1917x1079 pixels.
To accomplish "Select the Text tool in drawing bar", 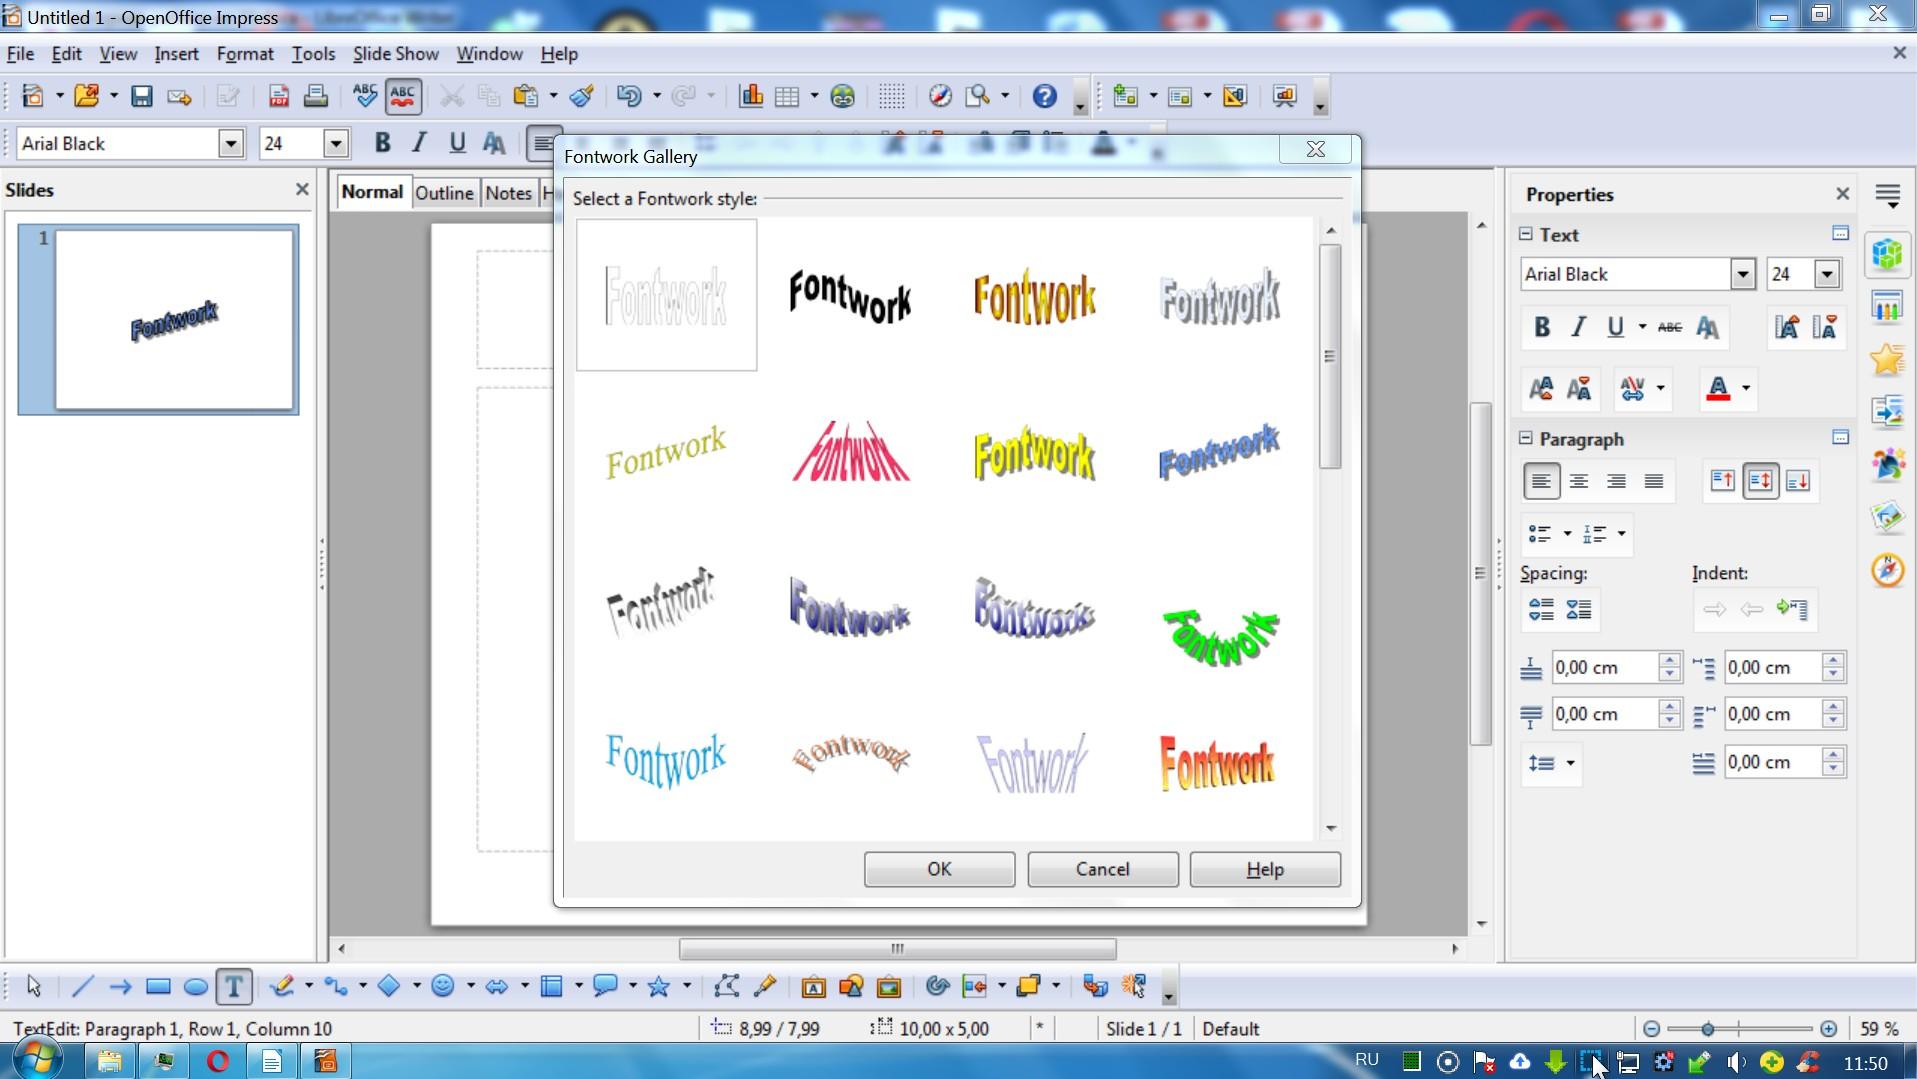I will [x=234, y=987].
